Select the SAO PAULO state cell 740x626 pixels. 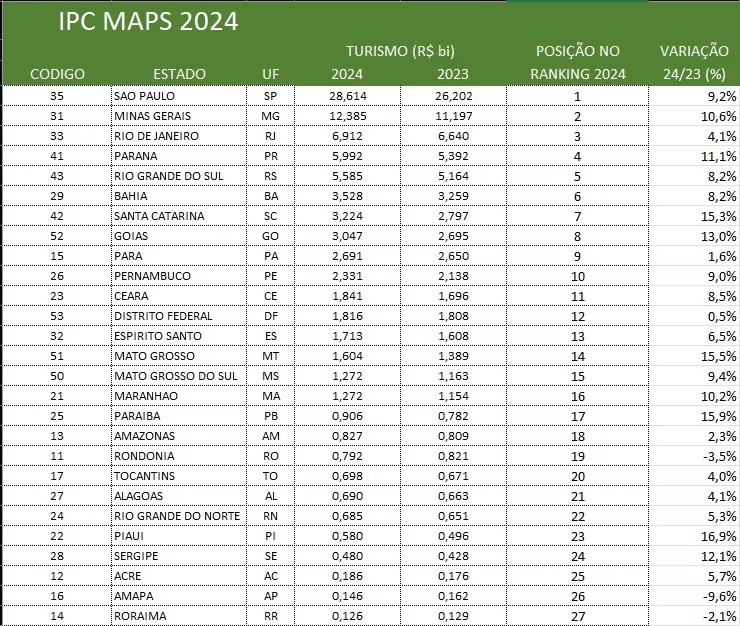click(179, 96)
